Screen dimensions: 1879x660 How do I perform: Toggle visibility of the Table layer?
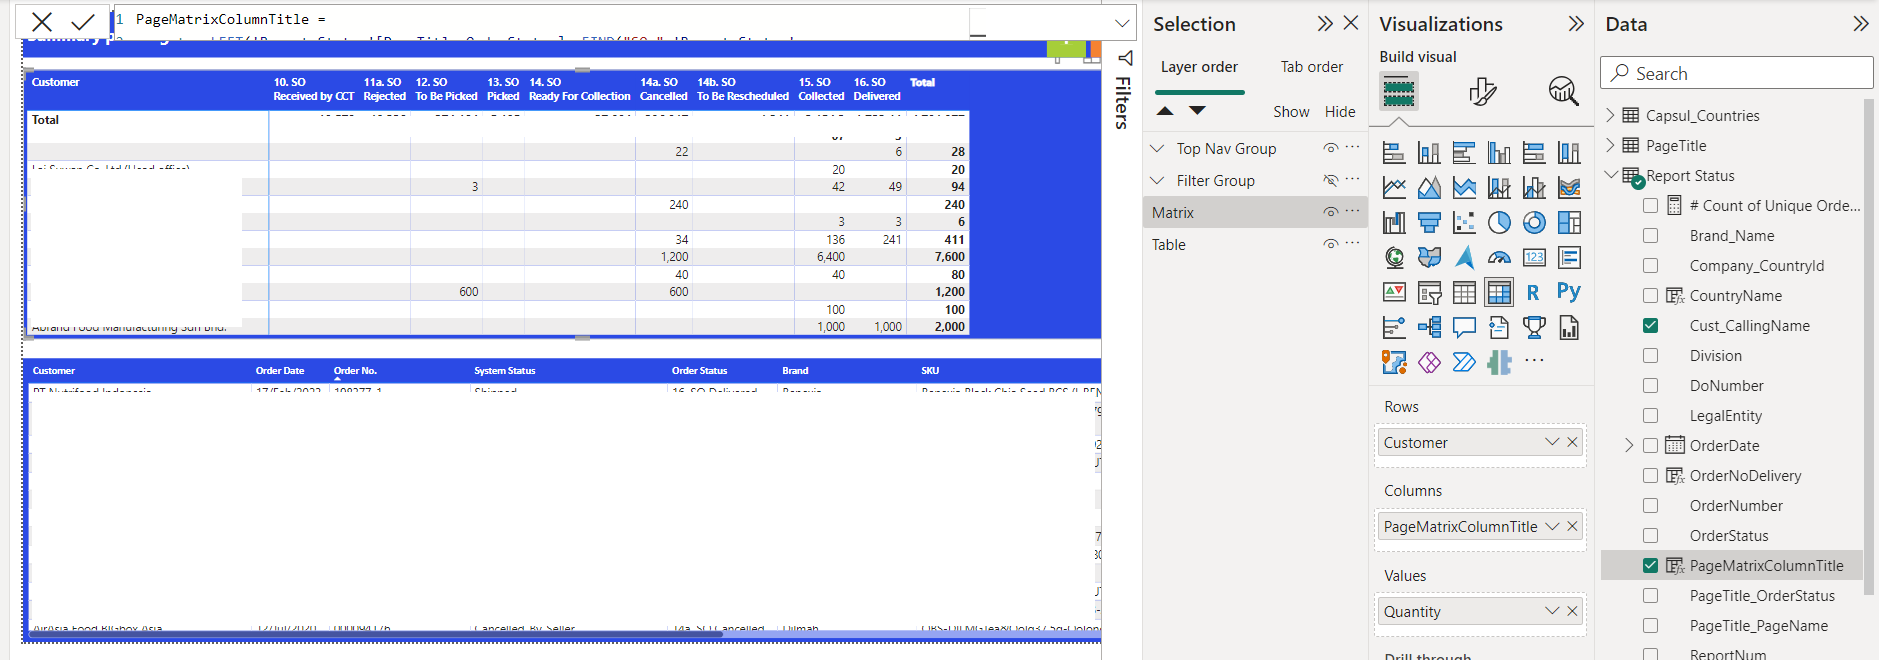1330,244
